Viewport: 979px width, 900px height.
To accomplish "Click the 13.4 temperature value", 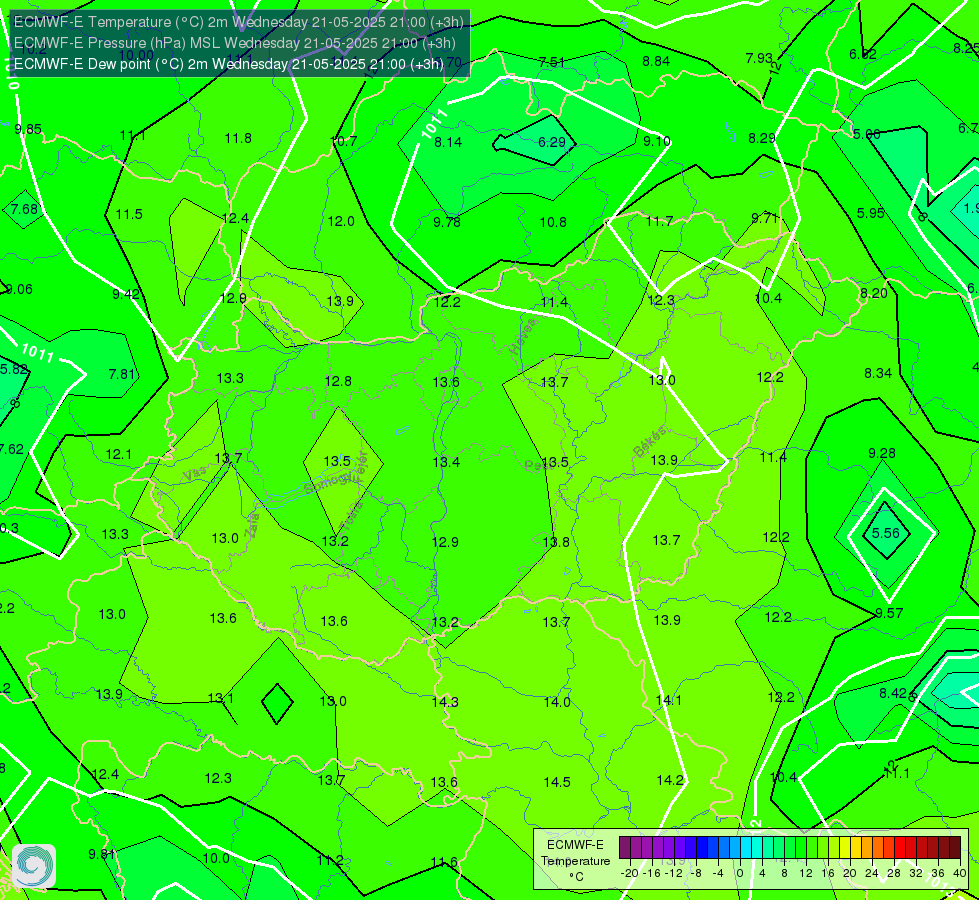I will pyautogui.click(x=446, y=462).
